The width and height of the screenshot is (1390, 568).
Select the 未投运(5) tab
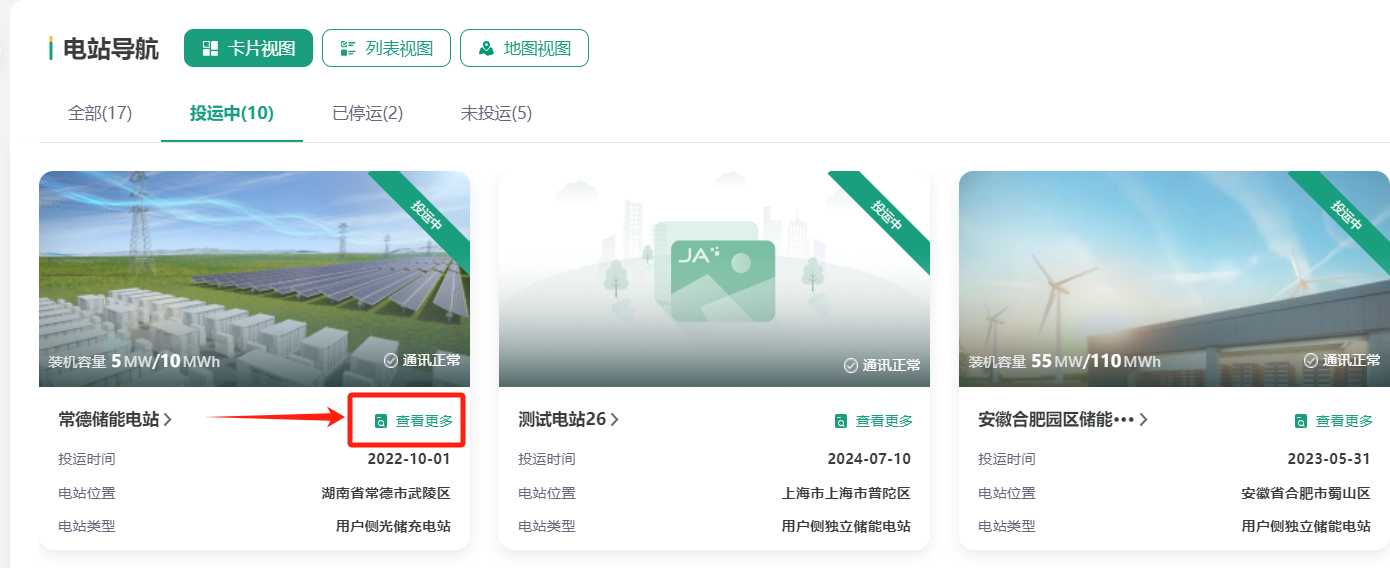click(x=496, y=113)
